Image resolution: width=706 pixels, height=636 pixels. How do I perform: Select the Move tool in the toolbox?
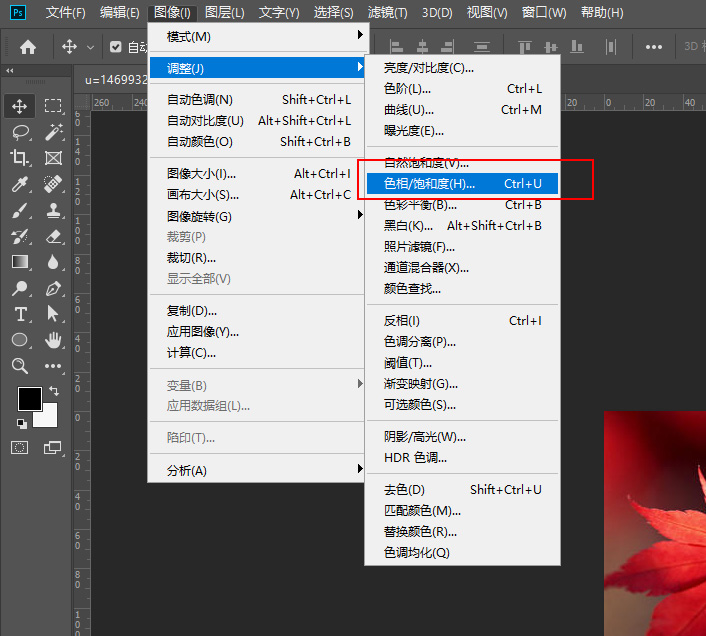pyautogui.click(x=19, y=106)
